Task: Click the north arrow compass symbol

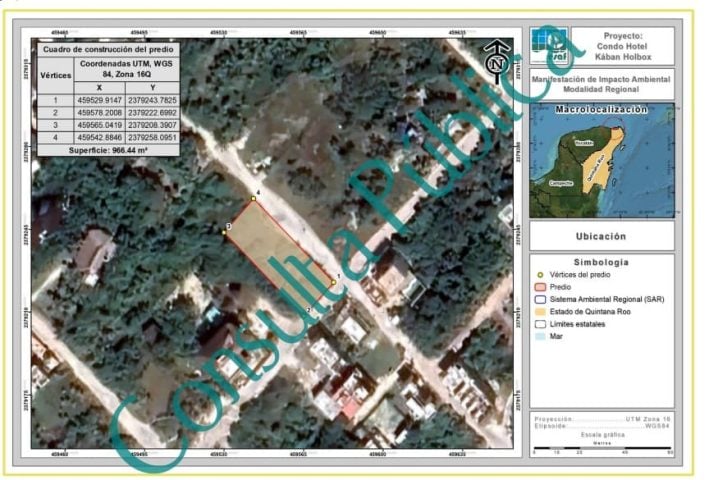Action: click(496, 61)
